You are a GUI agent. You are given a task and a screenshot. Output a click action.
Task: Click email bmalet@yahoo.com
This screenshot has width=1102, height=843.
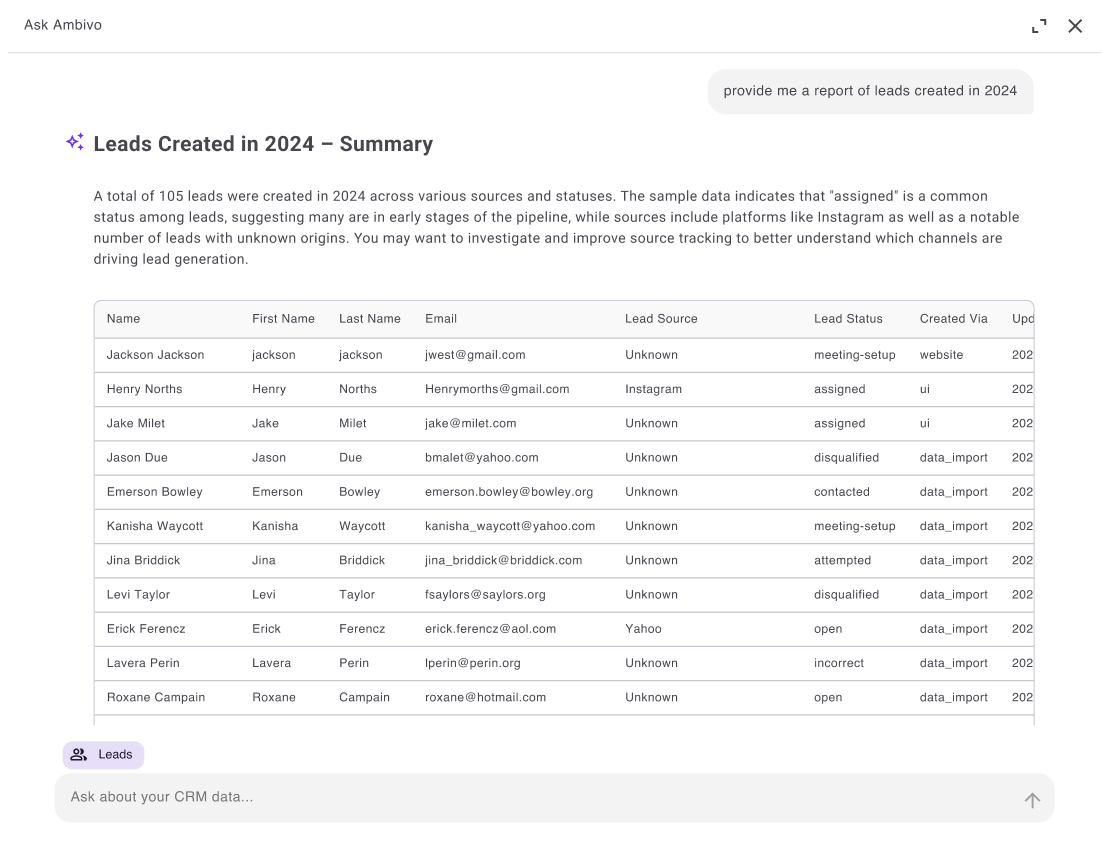481,458
